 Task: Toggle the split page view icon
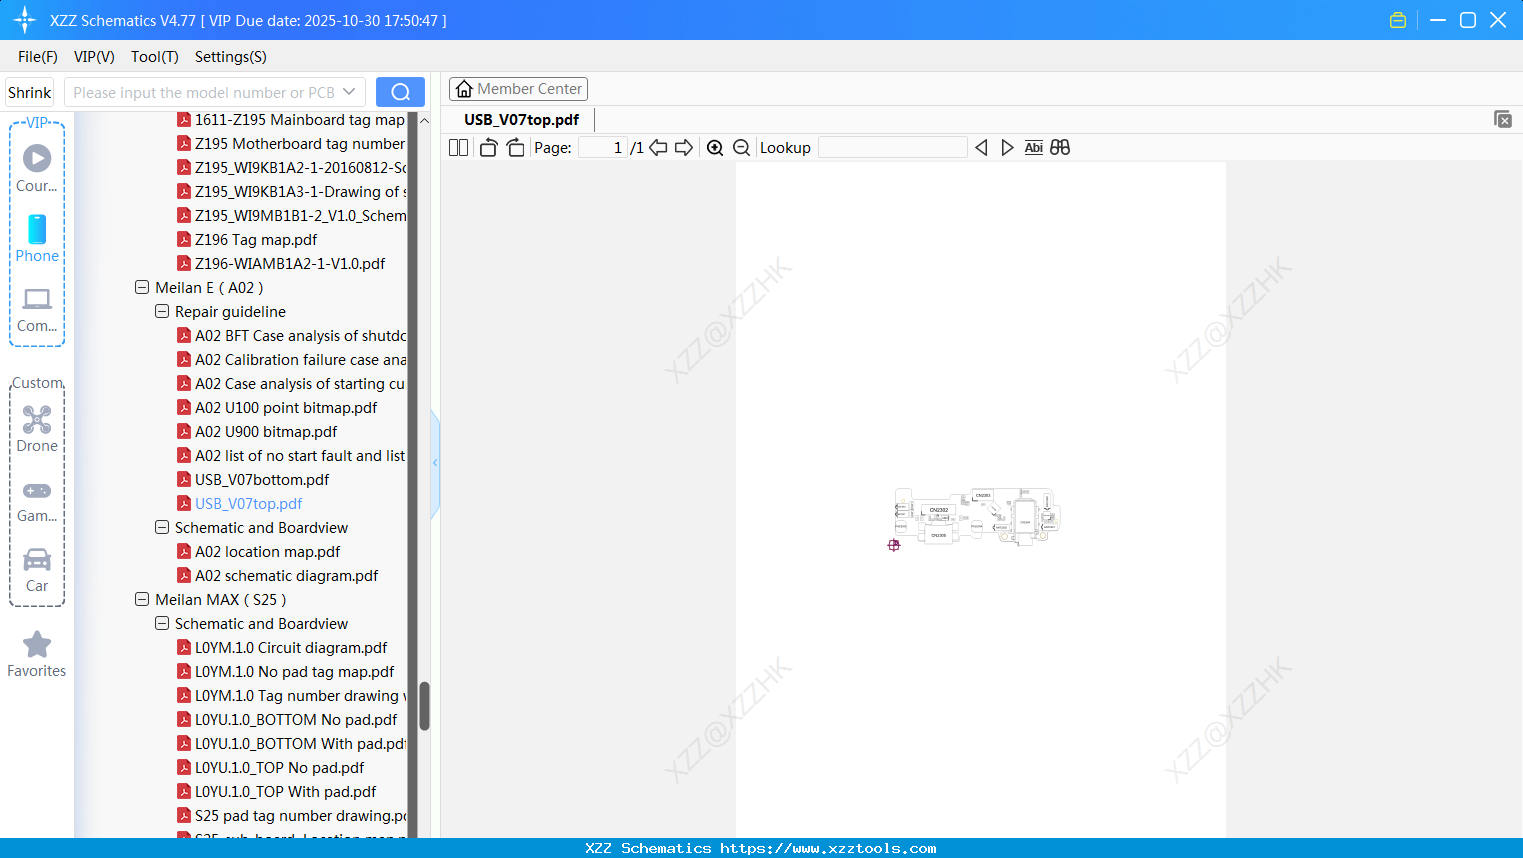(458, 148)
